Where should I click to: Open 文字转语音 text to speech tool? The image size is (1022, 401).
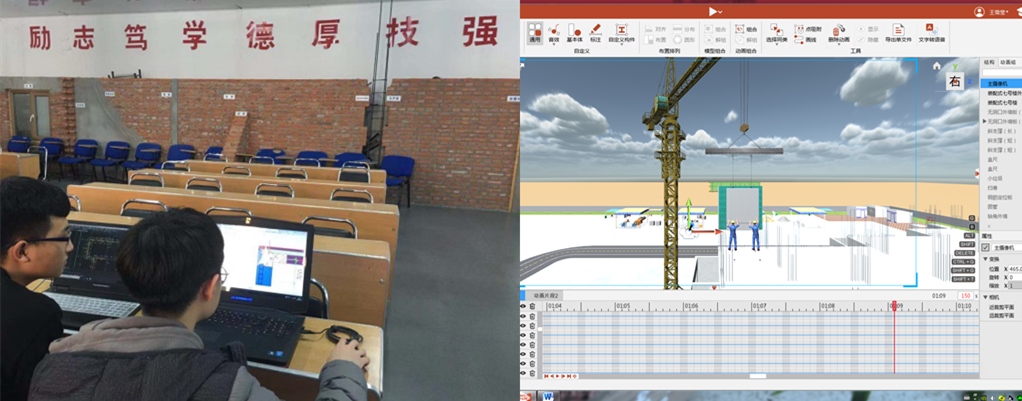pyautogui.click(x=931, y=33)
